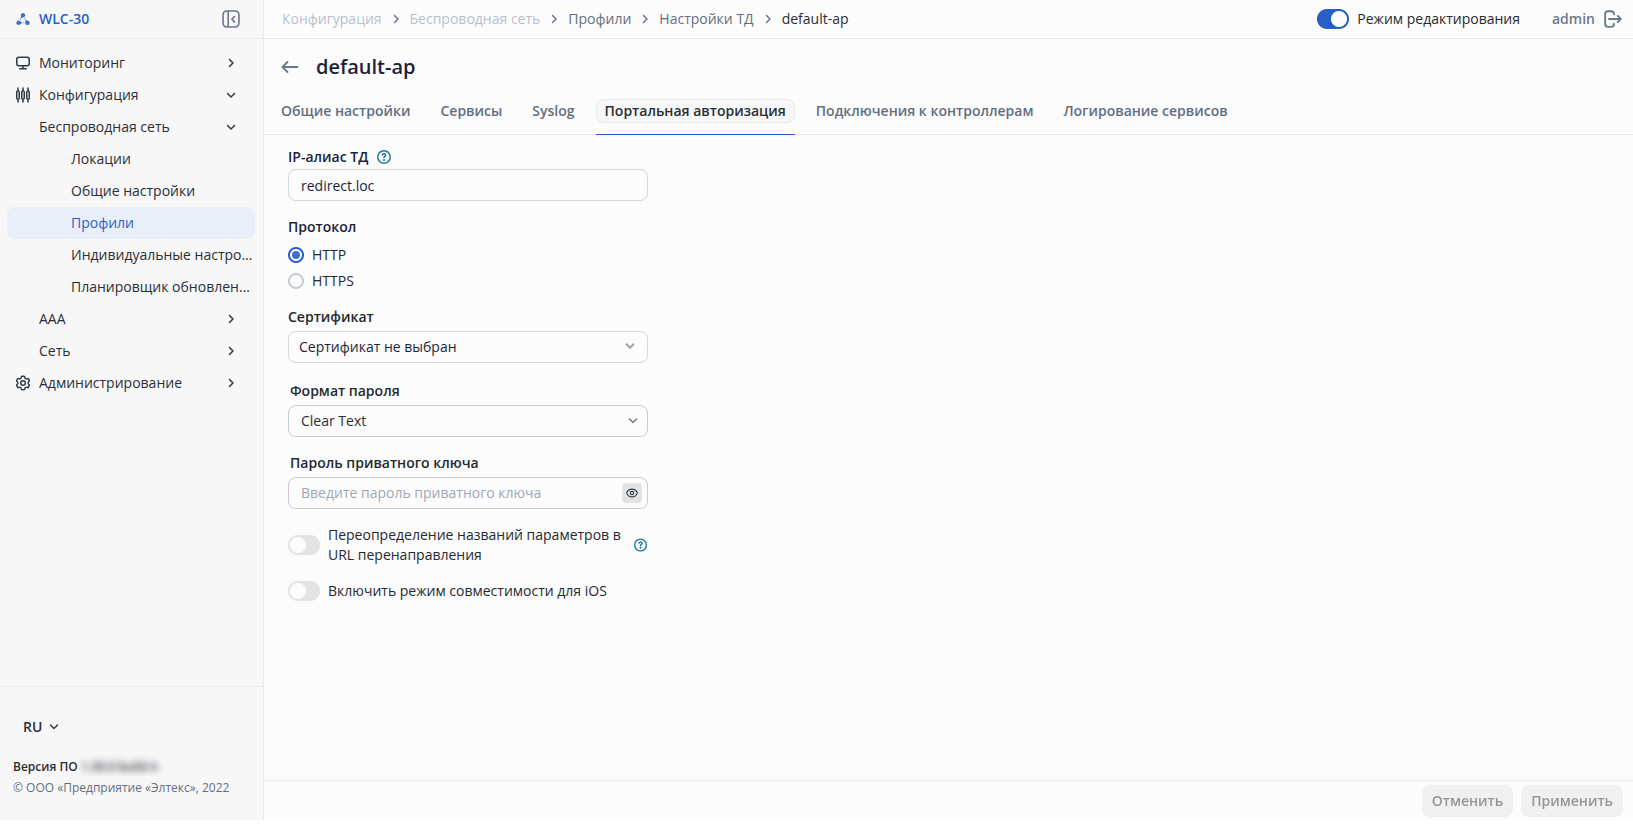The height and width of the screenshot is (826, 1633).
Task: Click the IP-алиас ТД input field
Action: [x=468, y=185]
